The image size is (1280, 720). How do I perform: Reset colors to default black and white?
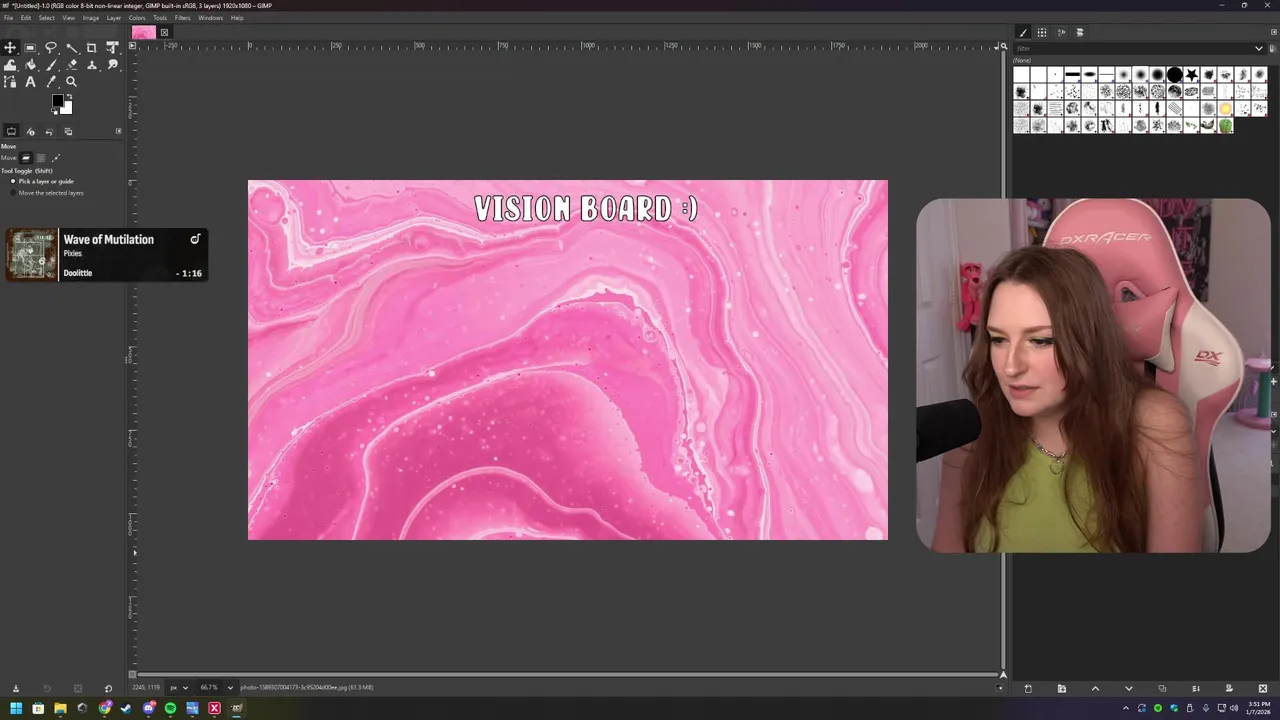tap(55, 111)
